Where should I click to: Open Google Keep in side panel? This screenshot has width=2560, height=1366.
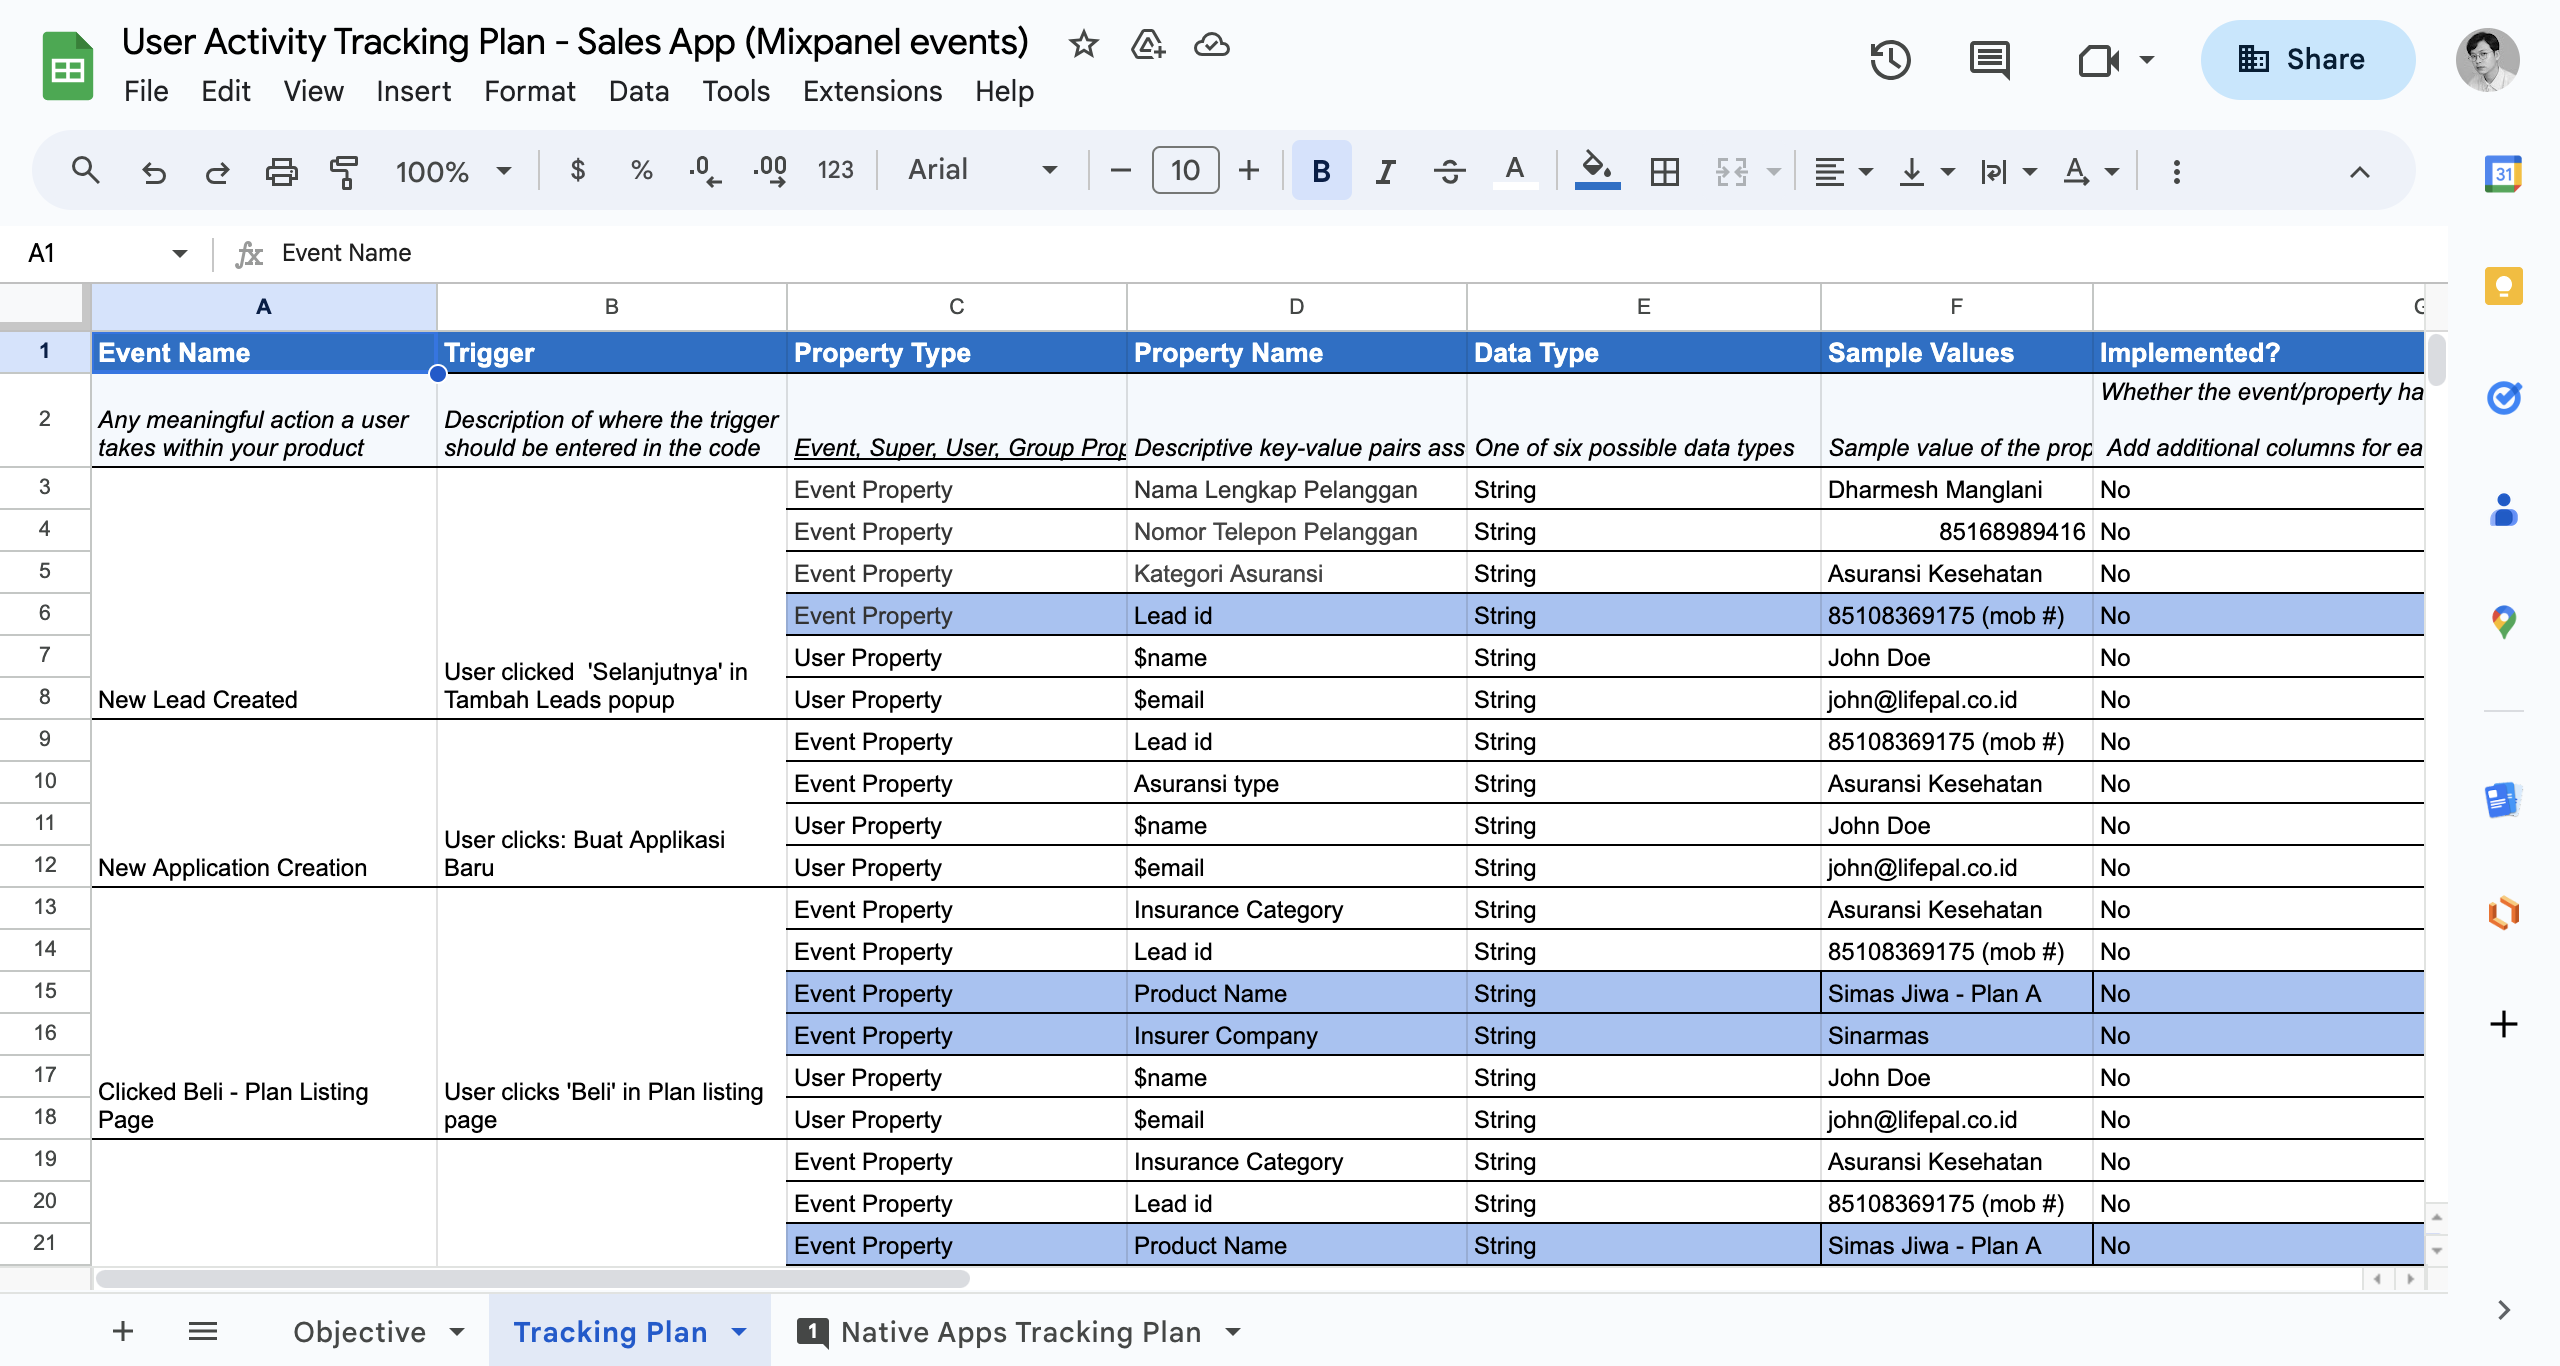2503,286
